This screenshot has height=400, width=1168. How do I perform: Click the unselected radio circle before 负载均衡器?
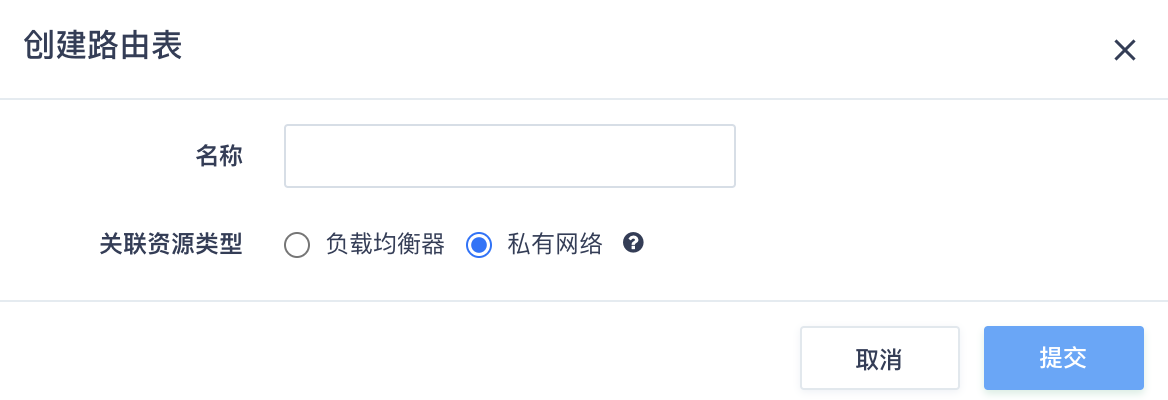pyautogui.click(x=296, y=244)
